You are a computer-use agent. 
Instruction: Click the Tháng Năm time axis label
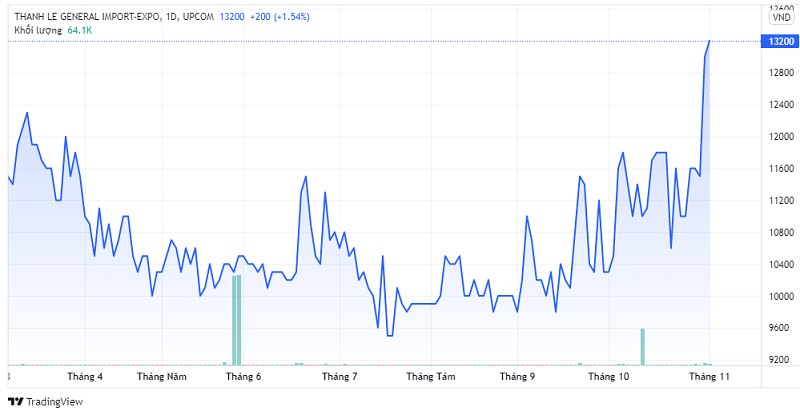pos(162,377)
